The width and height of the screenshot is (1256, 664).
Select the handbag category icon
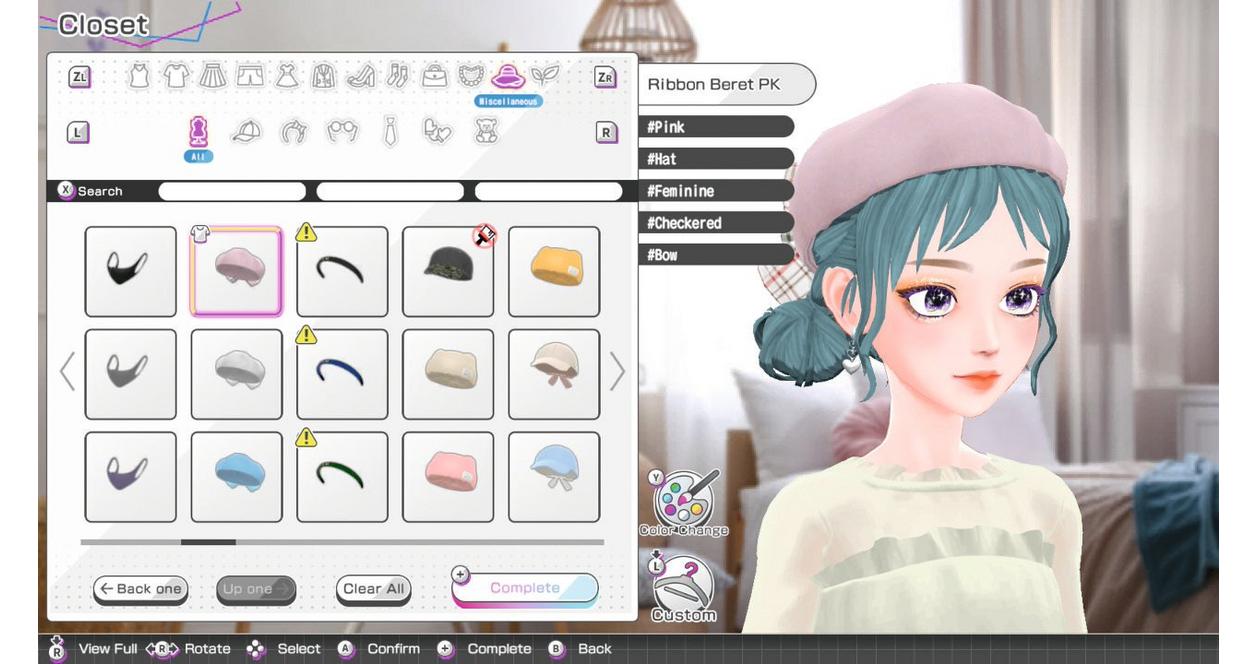pos(435,76)
